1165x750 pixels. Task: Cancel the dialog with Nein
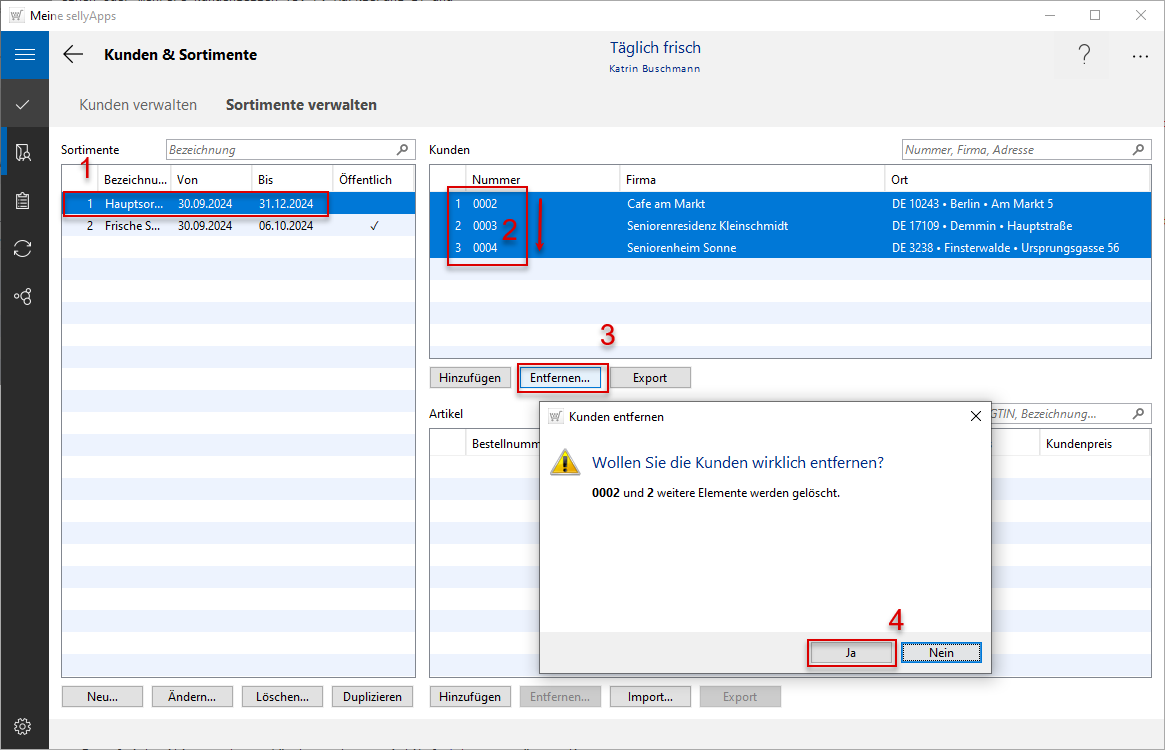coord(940,652)
